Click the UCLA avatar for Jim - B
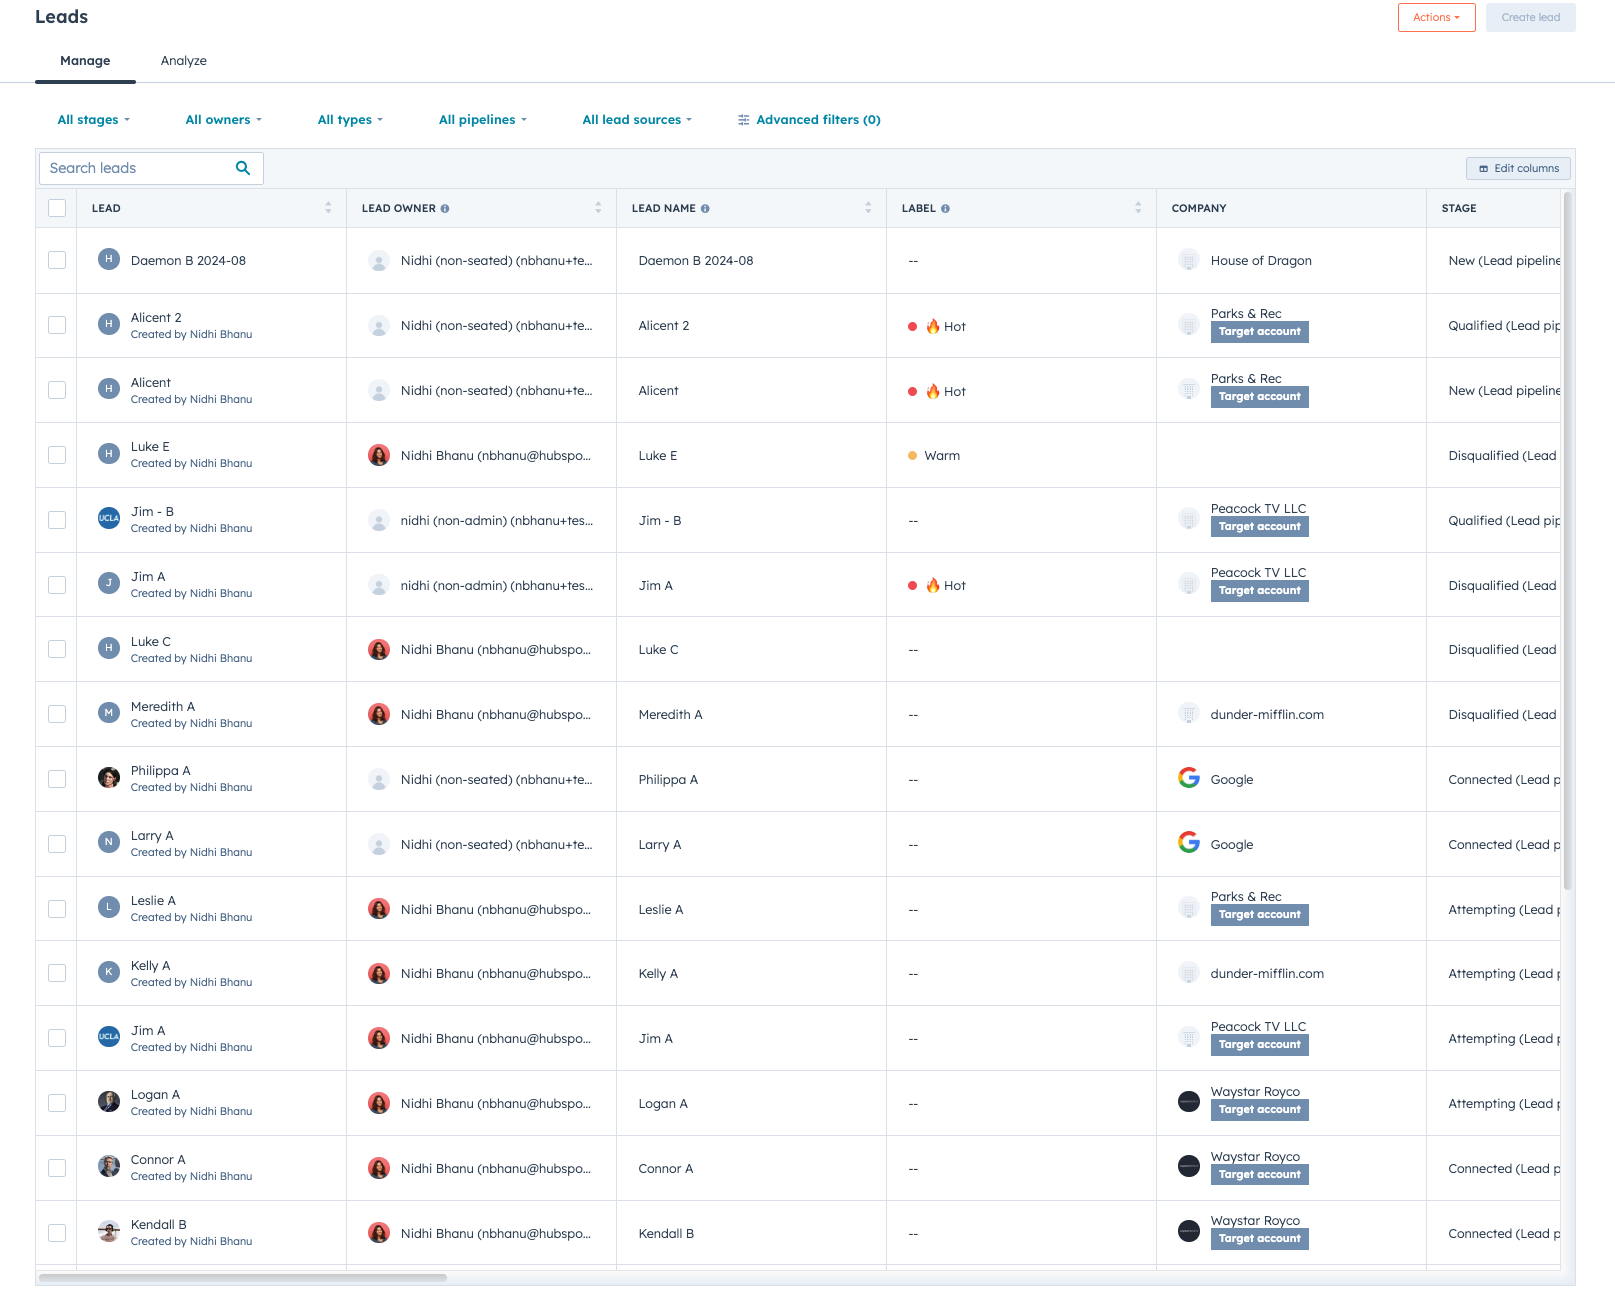Viewport: 1615px width, 1290px height. [x=109, y=518]
